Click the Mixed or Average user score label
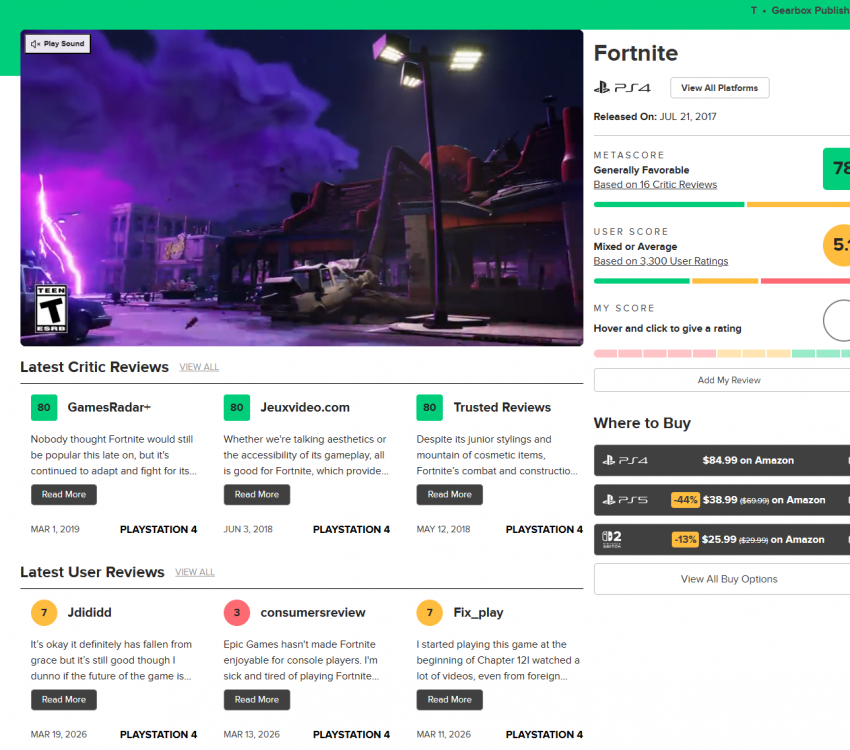850x750 pixels. (635, 247)
